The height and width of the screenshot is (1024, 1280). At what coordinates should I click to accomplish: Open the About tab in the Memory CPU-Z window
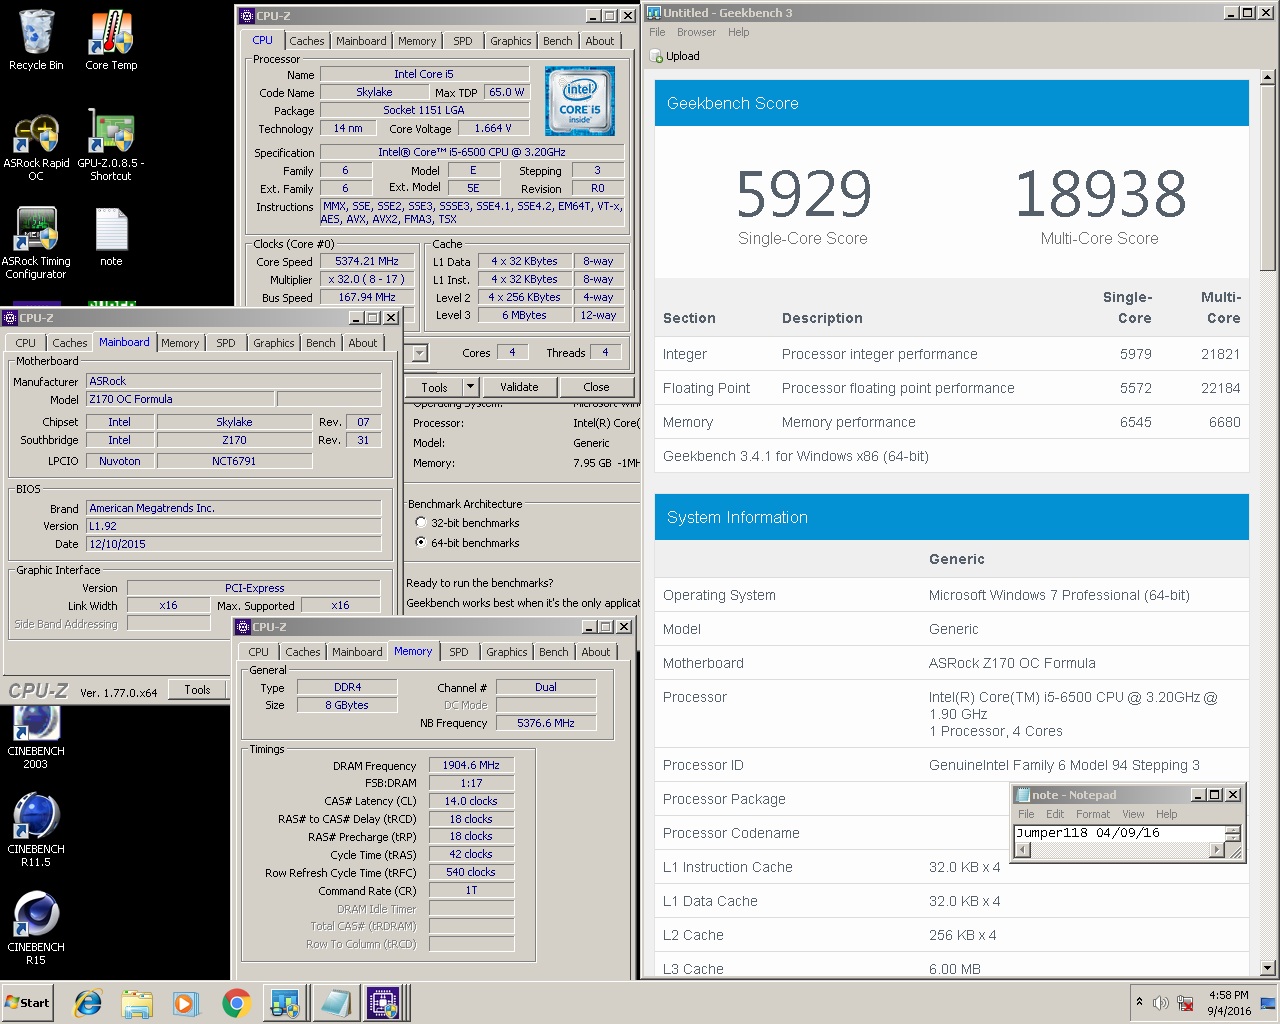[596, 652]
